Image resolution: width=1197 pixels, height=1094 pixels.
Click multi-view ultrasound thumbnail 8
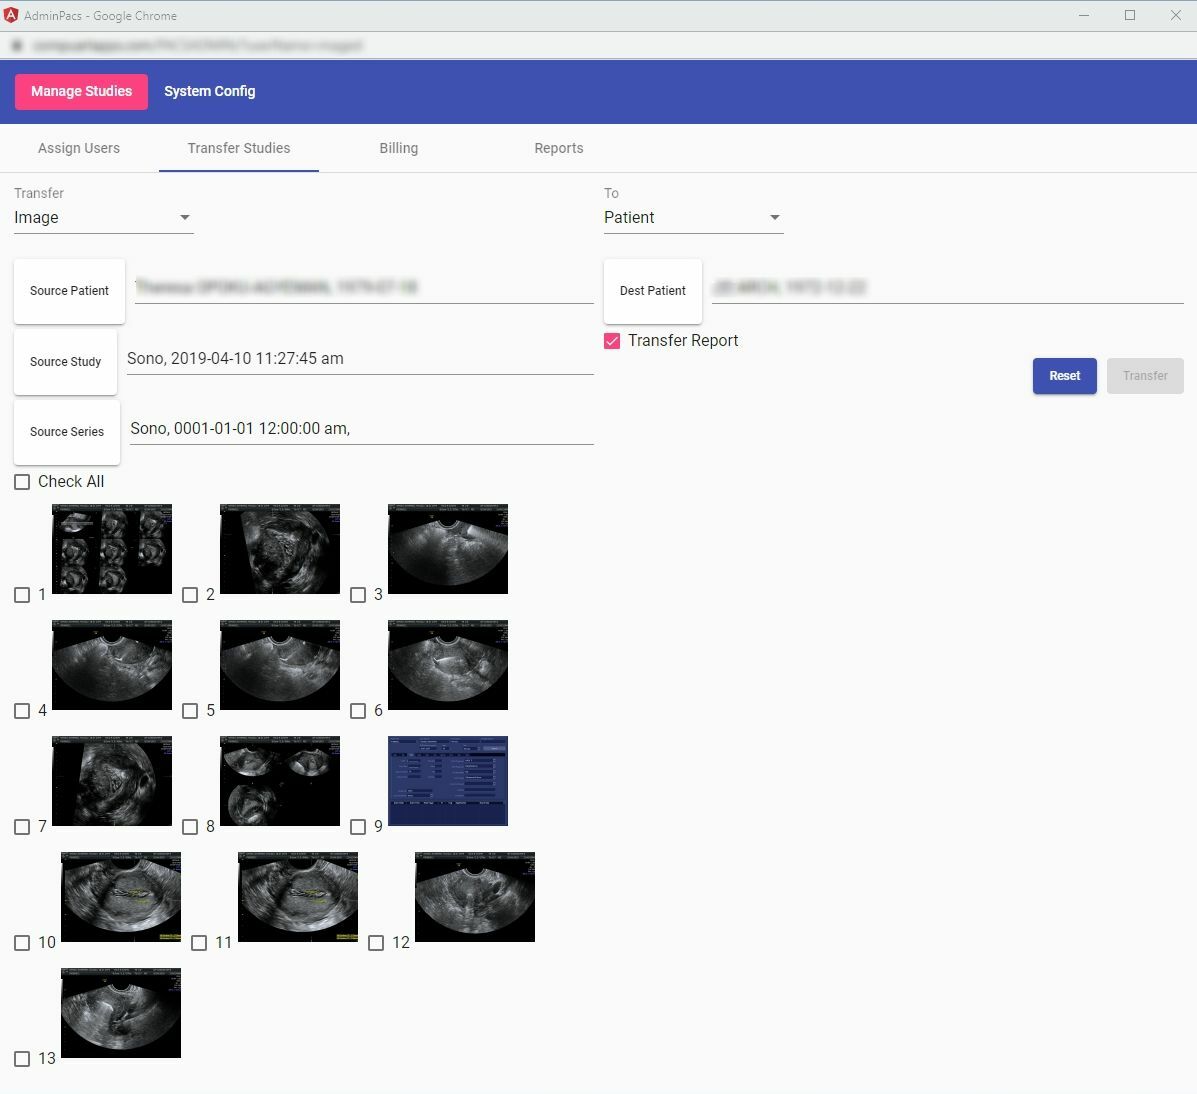(279, 781)
